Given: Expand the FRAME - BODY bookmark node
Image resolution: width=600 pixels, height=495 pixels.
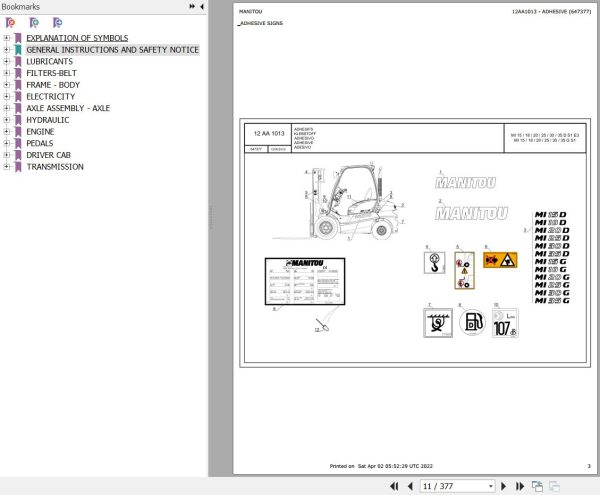Looking at the screenshot, I should 6,85.
